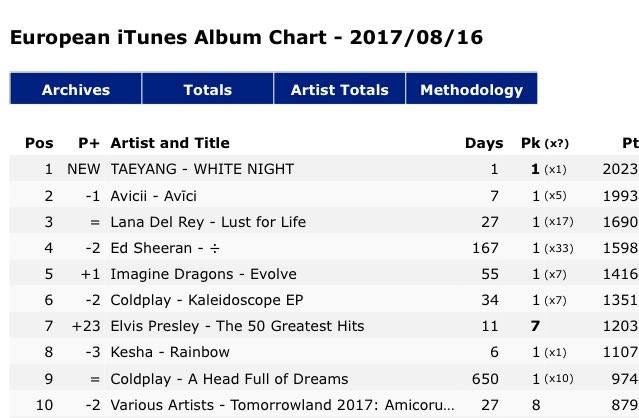Click the Pk column header

(531, 144)
